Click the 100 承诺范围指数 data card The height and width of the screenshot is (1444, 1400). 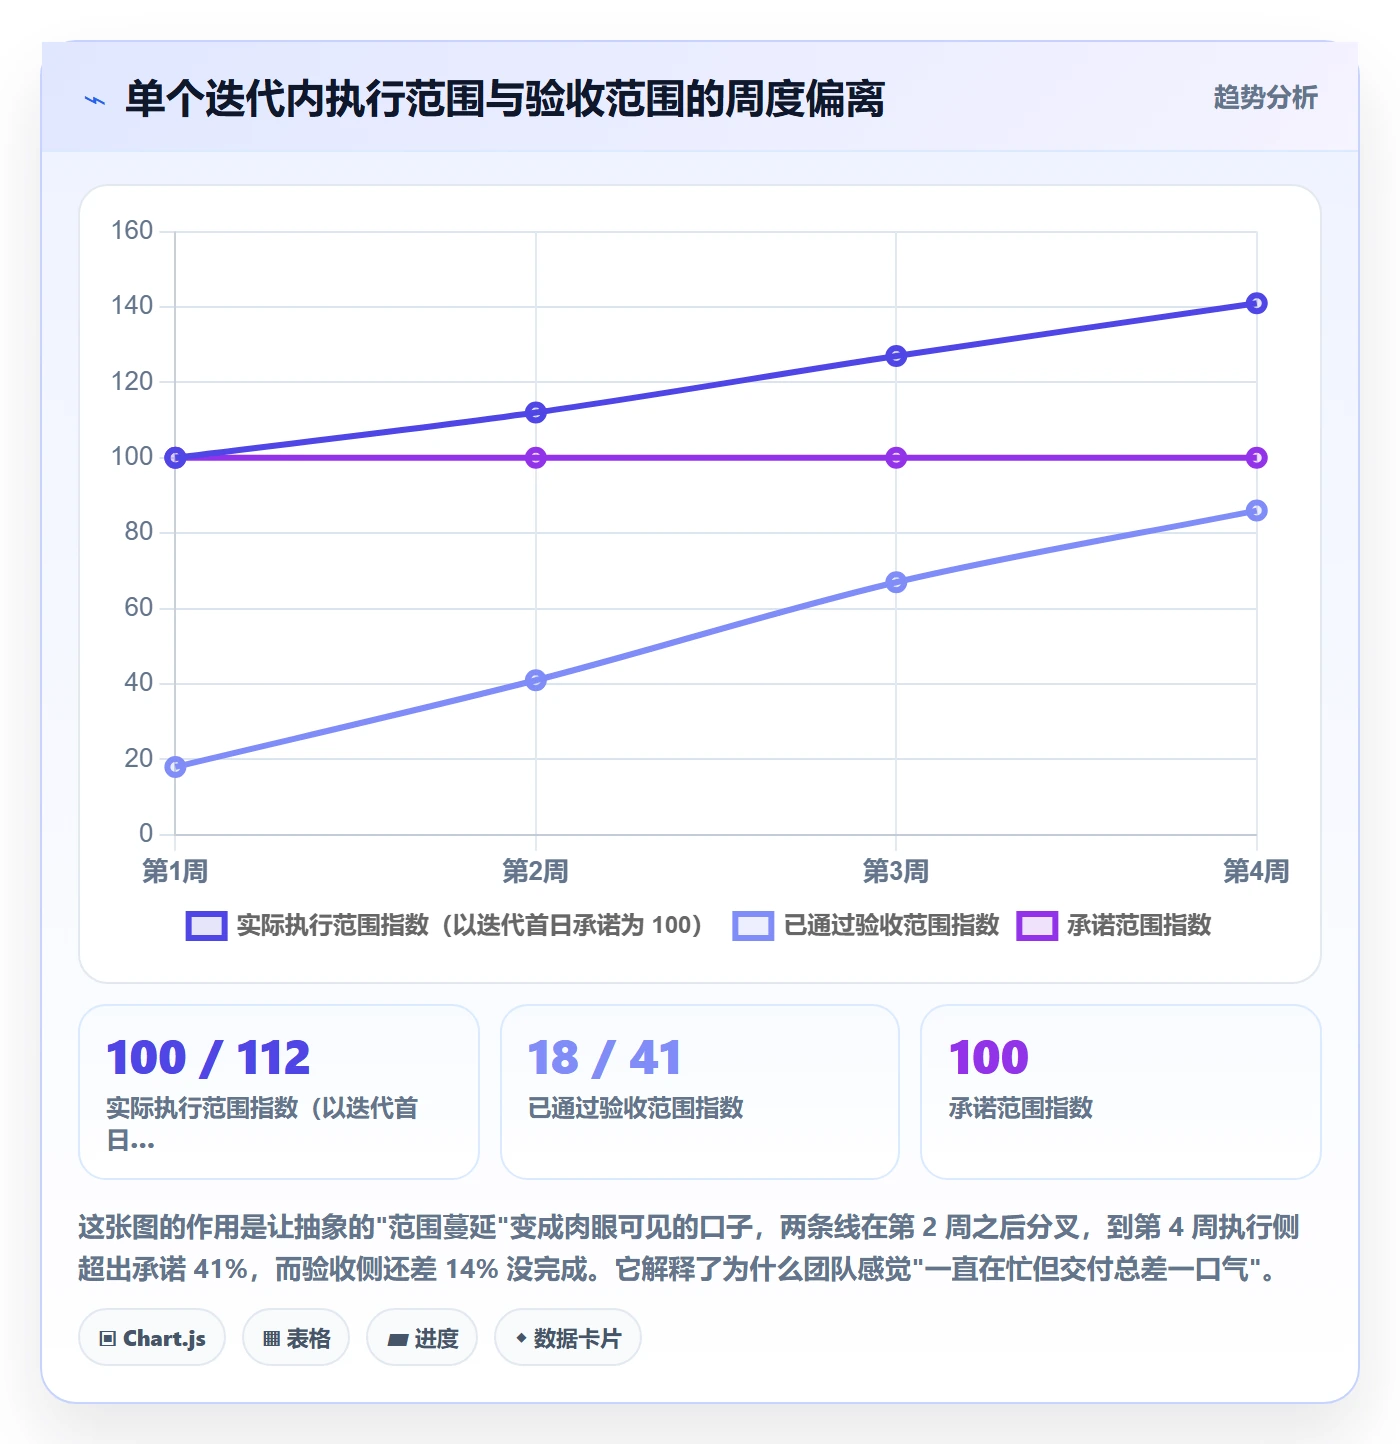tap(1121, 1092)
